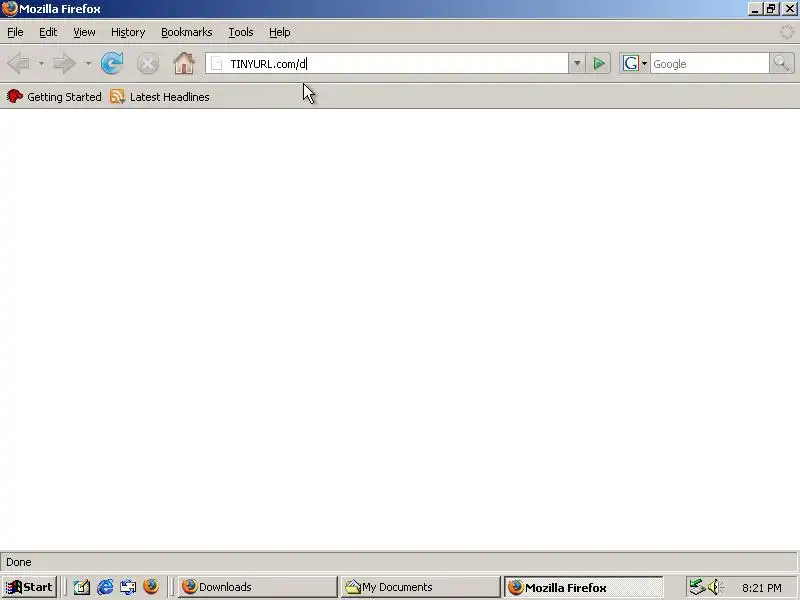Click the throbber activity indicator
The height and width of the screenshot is (600, 800).
(x=787, y=32)
